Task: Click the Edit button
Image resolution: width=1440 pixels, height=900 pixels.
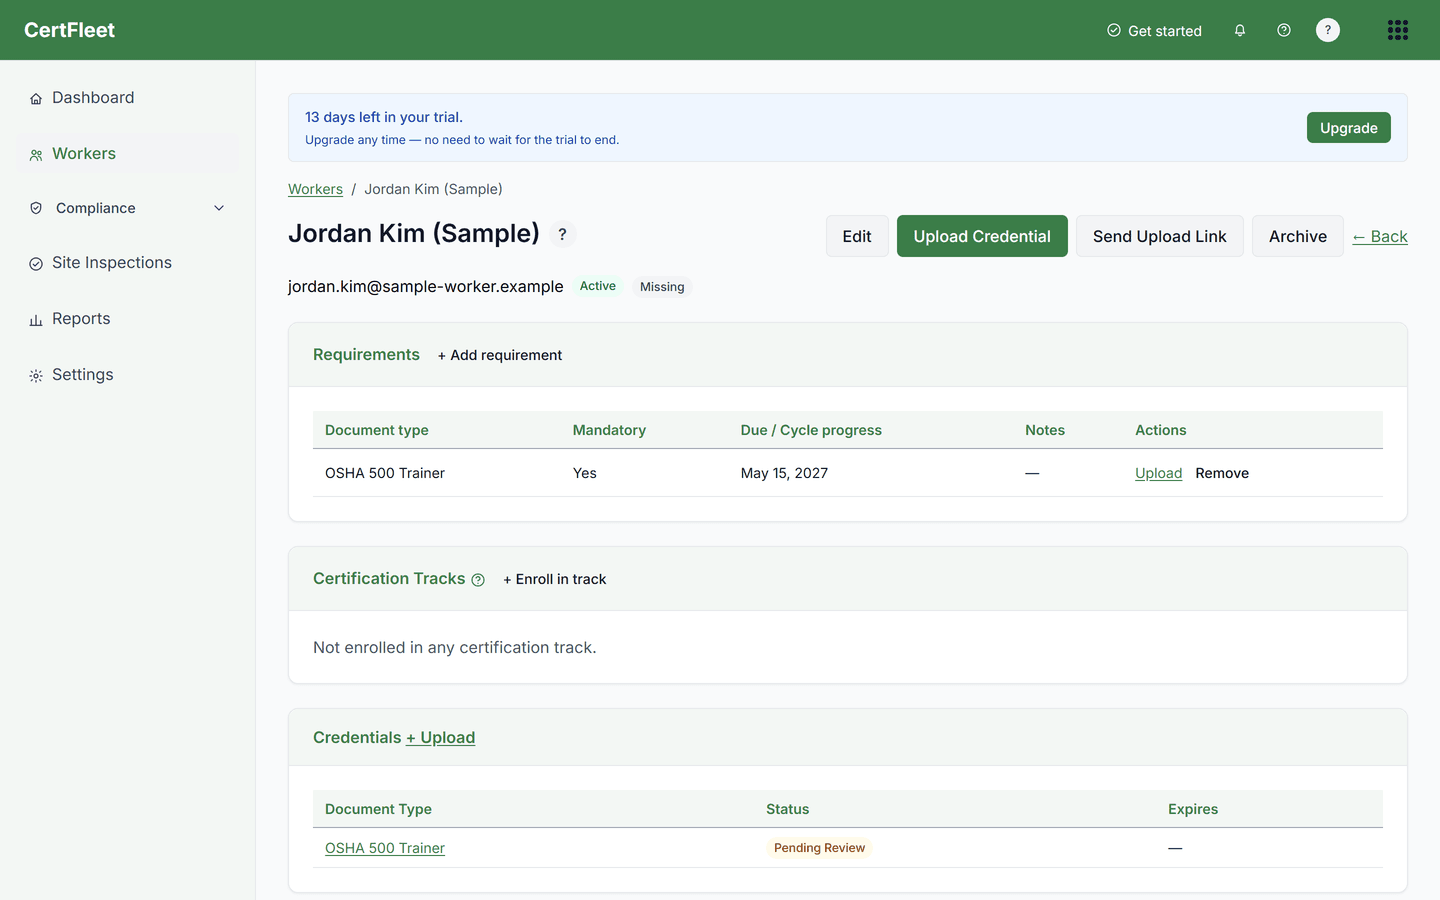Action: pos(857,236)
